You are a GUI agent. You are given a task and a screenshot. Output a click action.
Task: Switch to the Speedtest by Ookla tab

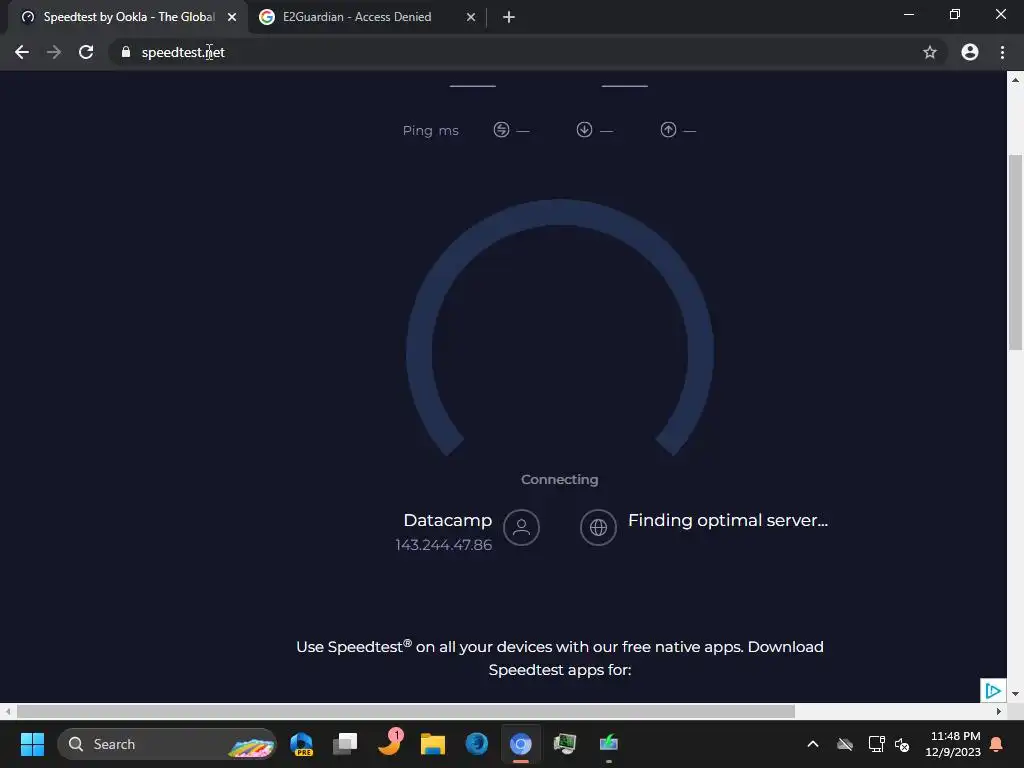point(129,17)
